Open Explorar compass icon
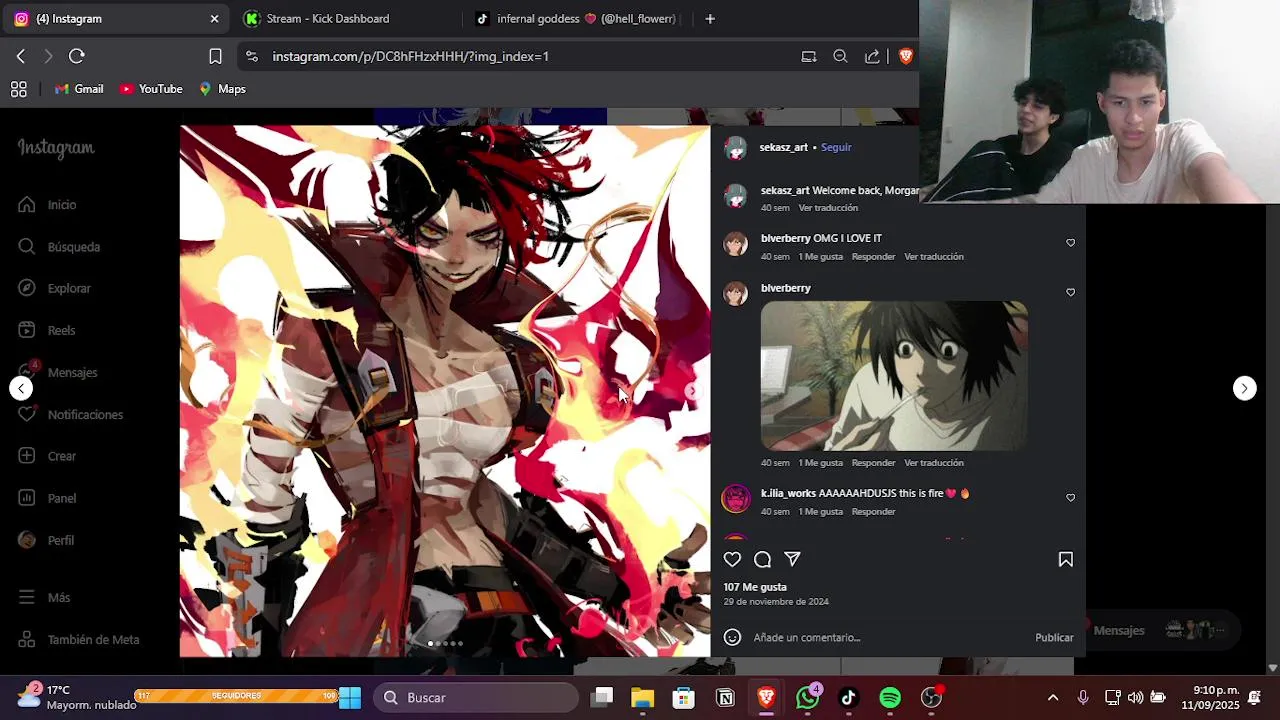Viewport: 1280px width, 720px height. click(27, 288)
